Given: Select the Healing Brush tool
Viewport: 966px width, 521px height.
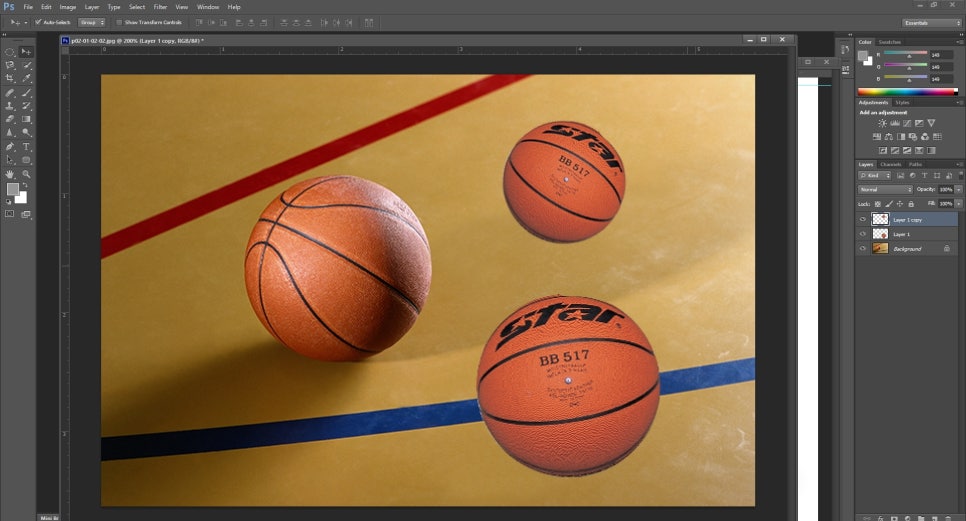Looking at the screenshot, I should coord(10,93).
